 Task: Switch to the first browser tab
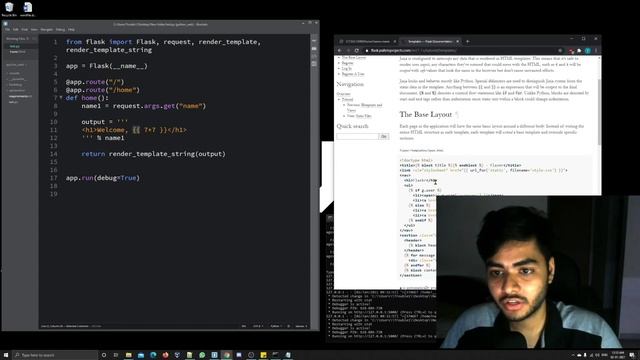pyautogui.click(x=367, y=41)
